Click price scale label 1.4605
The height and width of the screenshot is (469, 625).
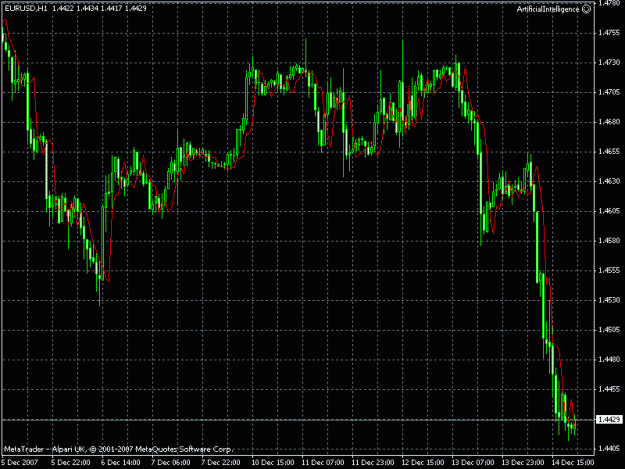pos(609,211)
